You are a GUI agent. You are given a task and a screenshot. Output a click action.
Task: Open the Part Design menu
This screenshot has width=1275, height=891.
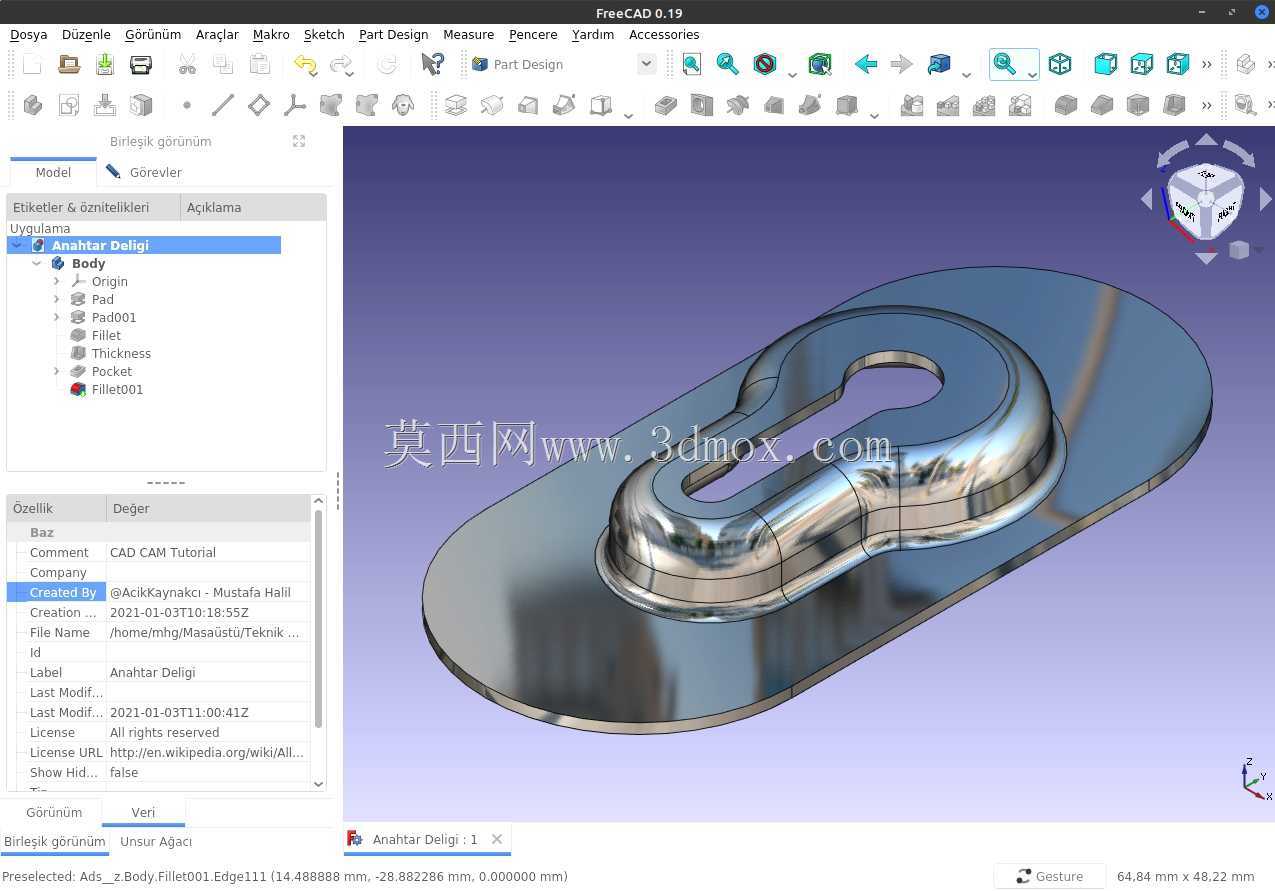[x=393, y=34]
